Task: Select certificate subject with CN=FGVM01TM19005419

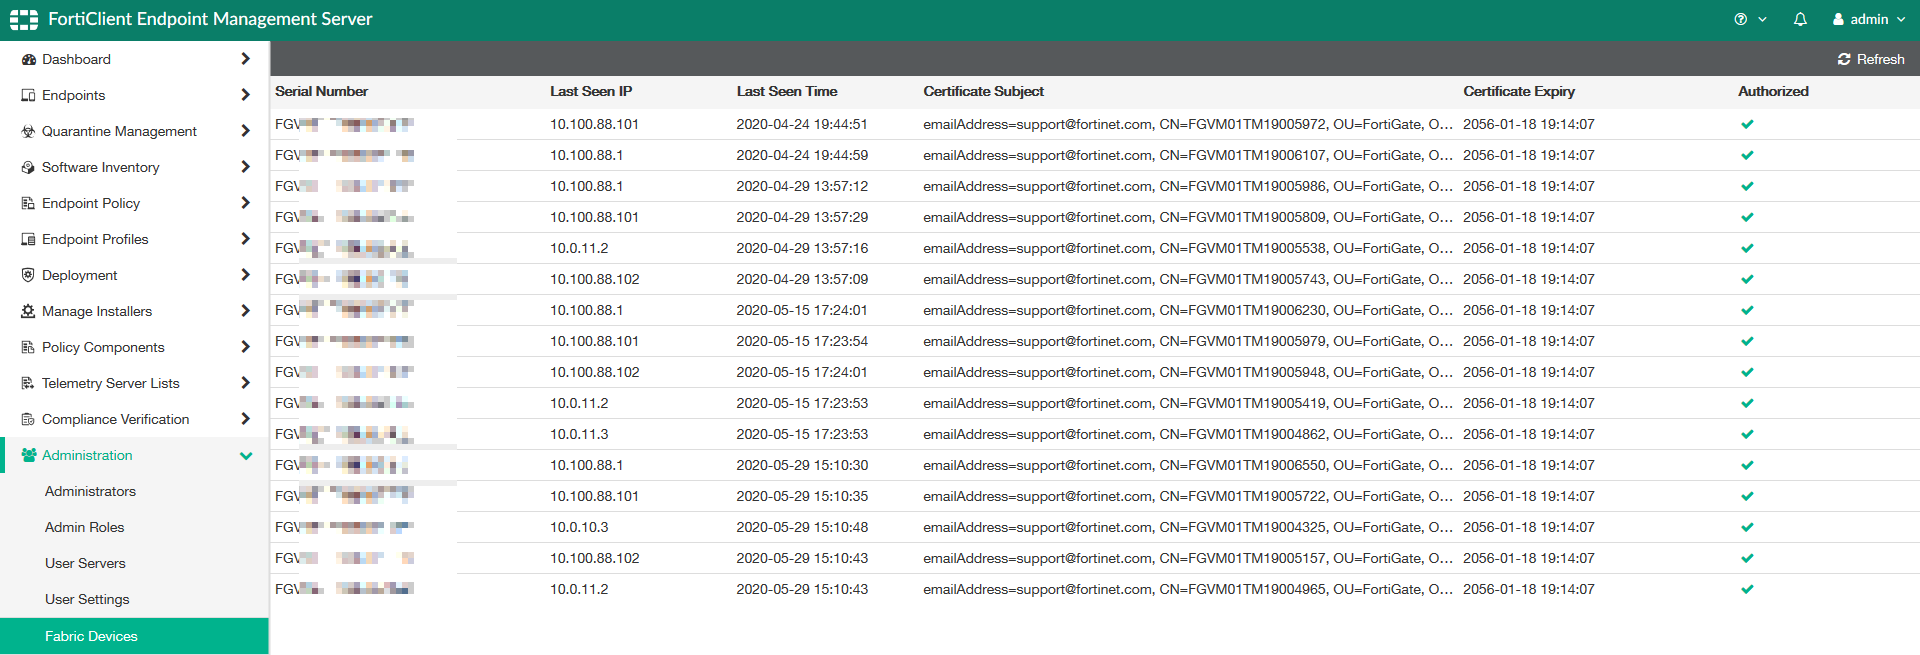Action: 1188,403
